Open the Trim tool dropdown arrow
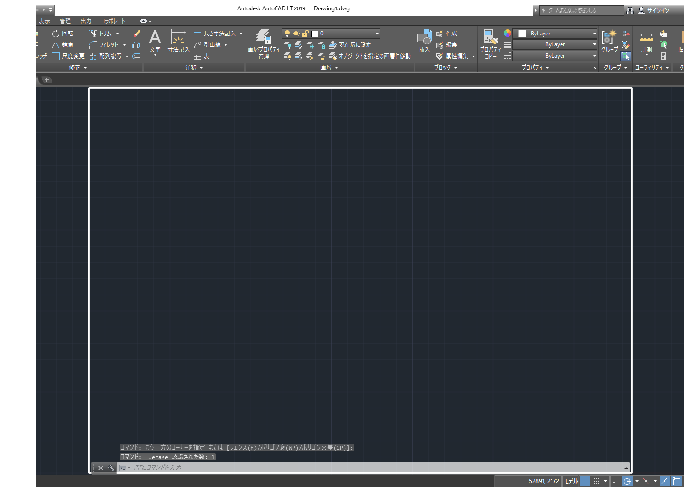697x489 pixels. (x=118, y=34)
